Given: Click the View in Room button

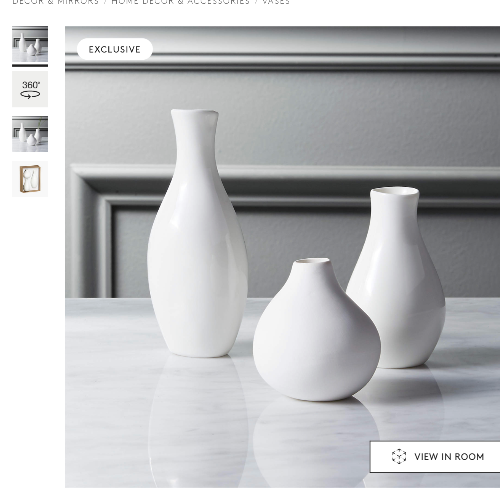Looking at the screenshot, I should pyautogui.click(x=435, y=457).
